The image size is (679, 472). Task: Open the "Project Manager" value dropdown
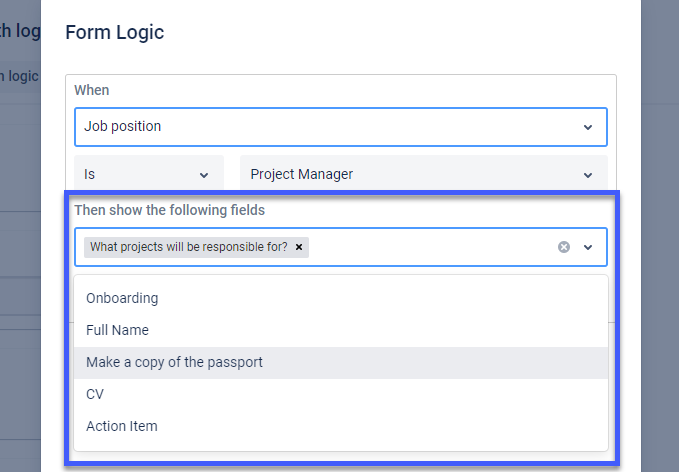pos(410,174)
